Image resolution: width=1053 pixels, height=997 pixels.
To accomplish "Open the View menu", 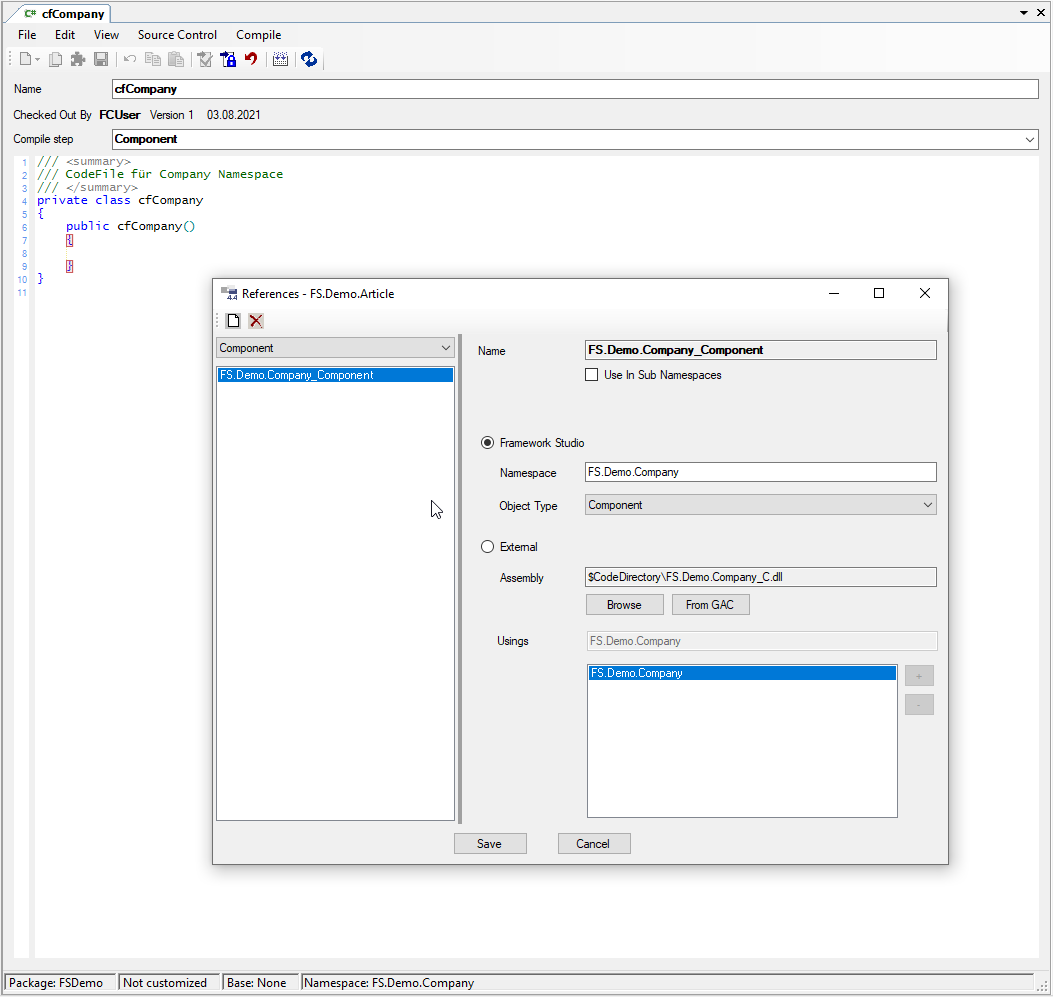I will (x=106, y=35).
